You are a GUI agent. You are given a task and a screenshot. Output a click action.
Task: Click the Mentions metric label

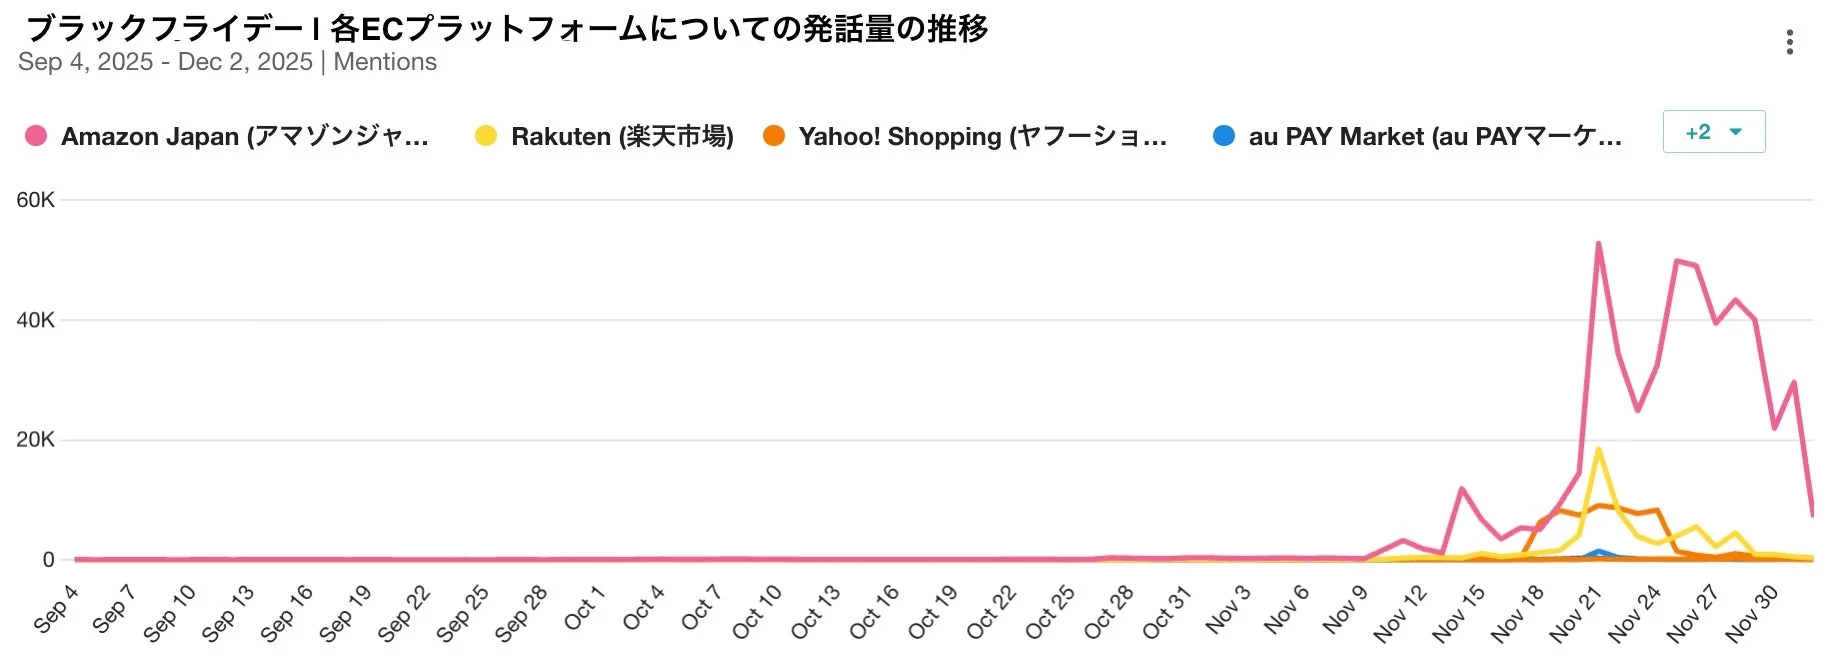point(384,61)
